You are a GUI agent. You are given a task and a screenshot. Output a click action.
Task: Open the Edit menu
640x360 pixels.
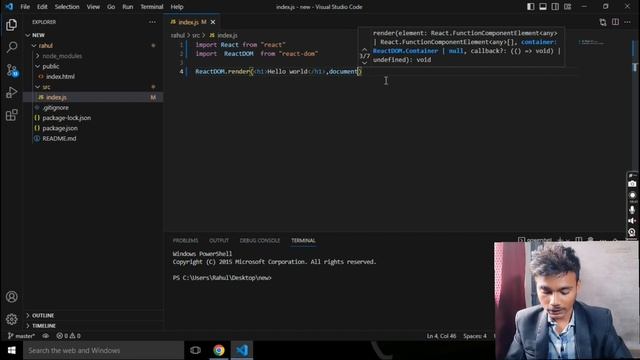coord(42,7)
